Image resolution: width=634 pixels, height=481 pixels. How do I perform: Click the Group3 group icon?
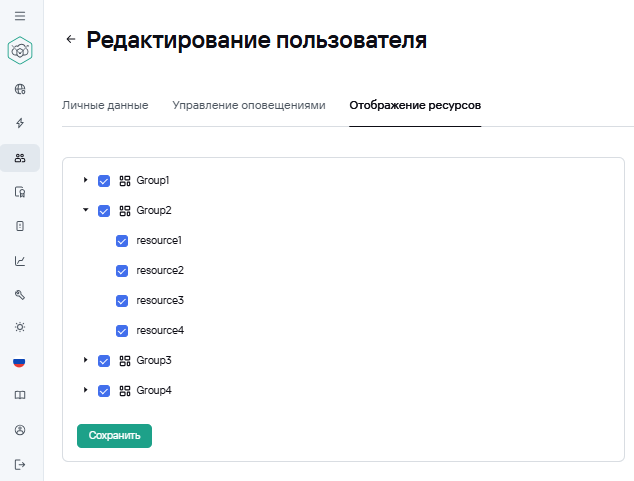125,361
